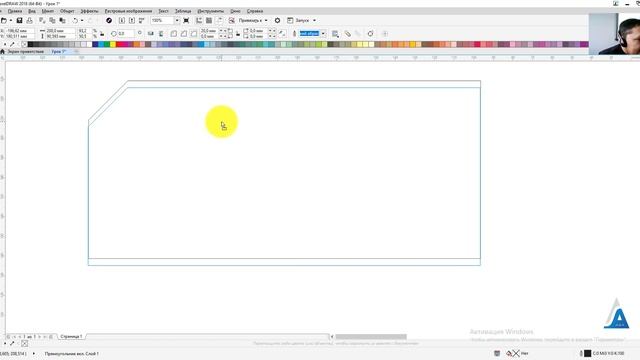Screen dimensions: 640x360
Task: Click the rotation angle field
Action: click(125, 33)
